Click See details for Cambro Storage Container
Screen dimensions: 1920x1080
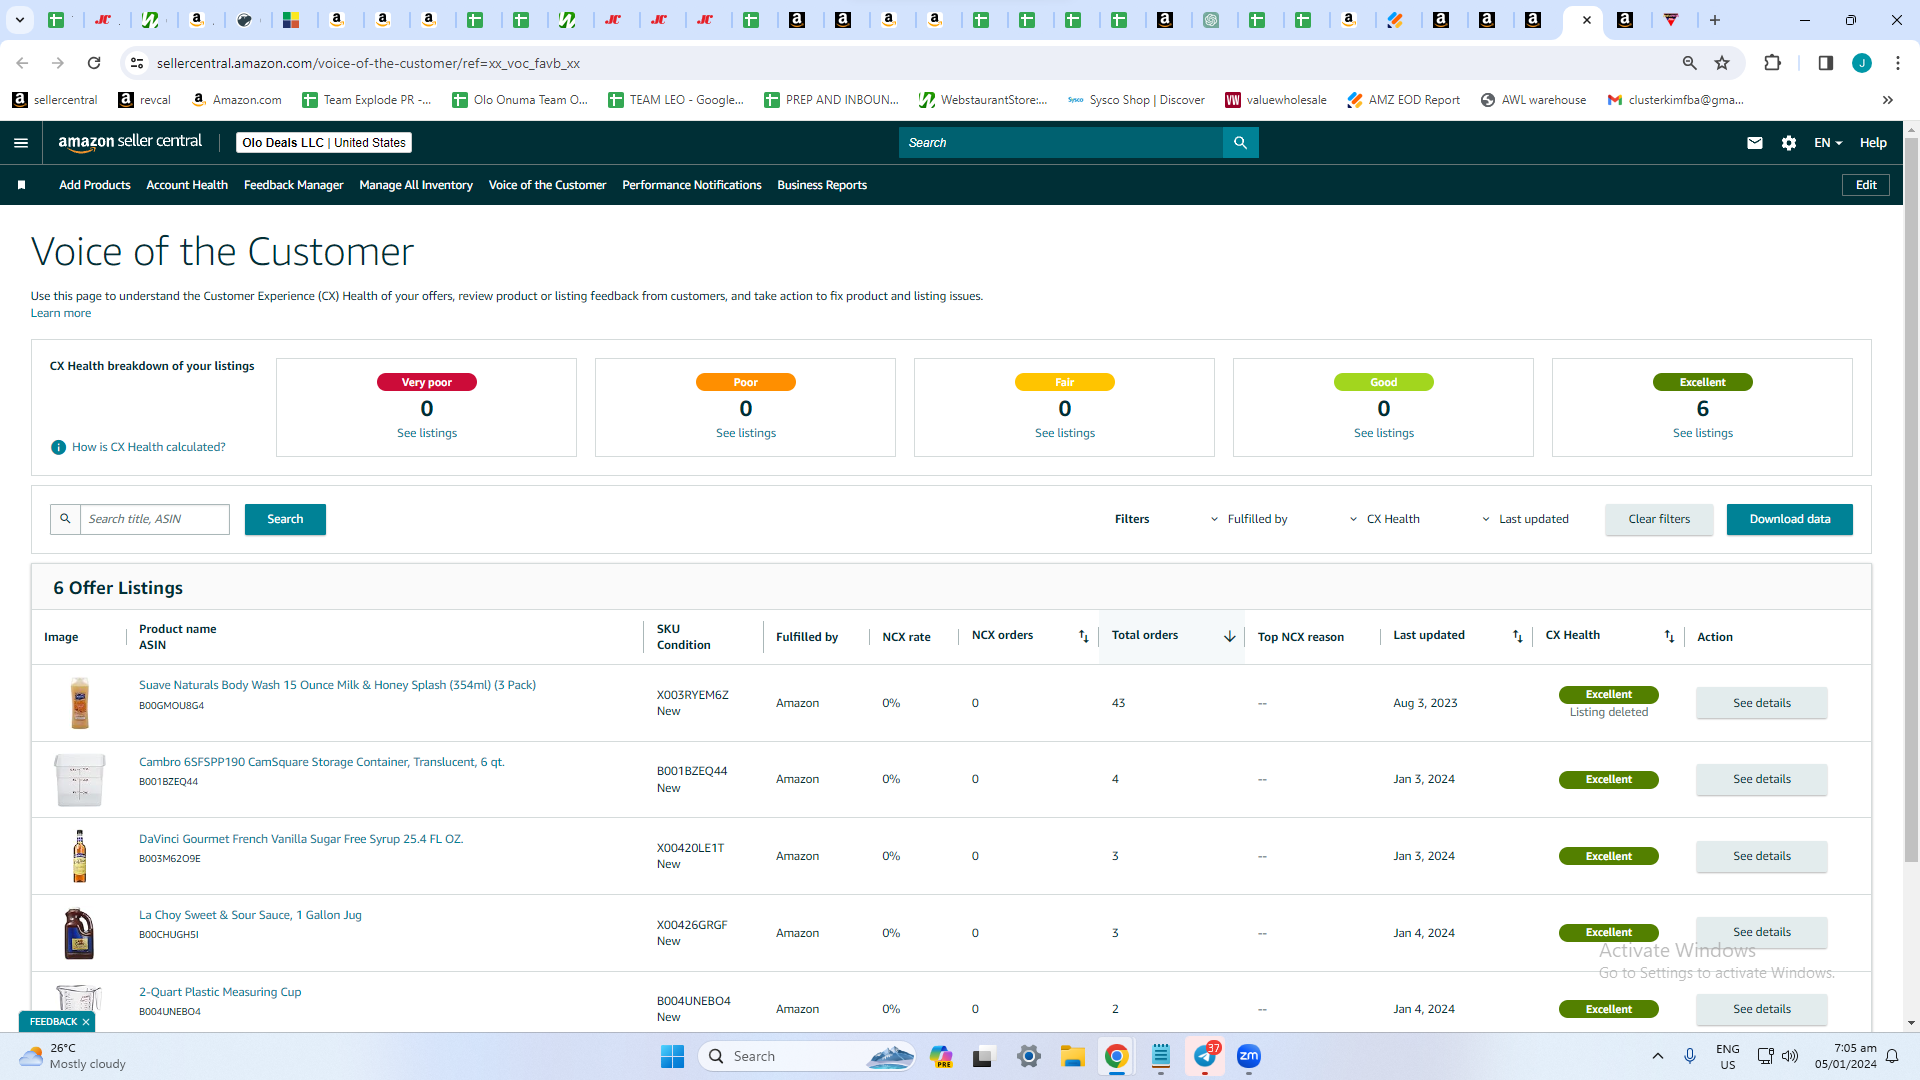tap(1762, 779)
